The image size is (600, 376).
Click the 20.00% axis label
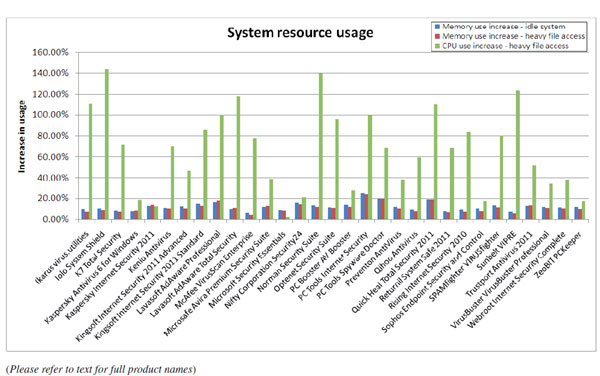53,199
